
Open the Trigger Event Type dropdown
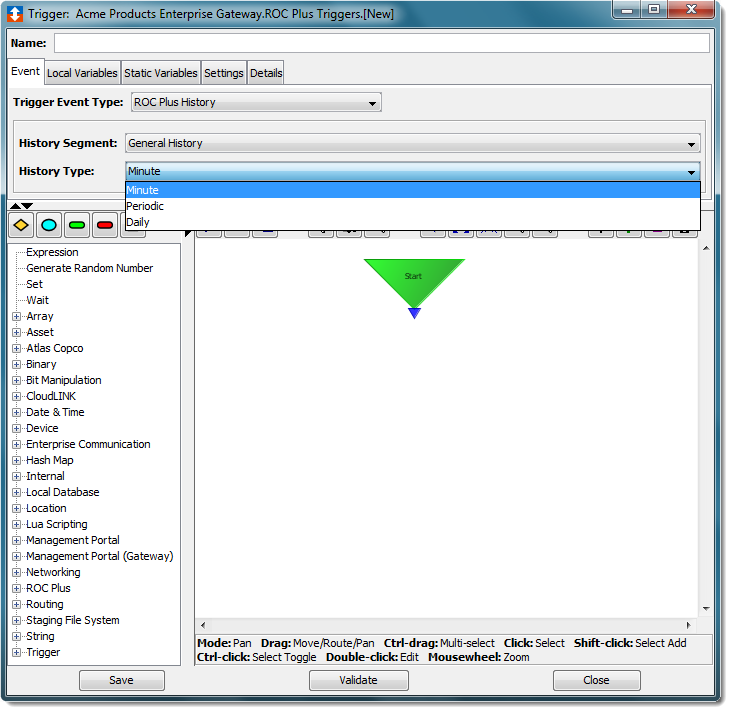pyautogui.click(x=256, y=102)
